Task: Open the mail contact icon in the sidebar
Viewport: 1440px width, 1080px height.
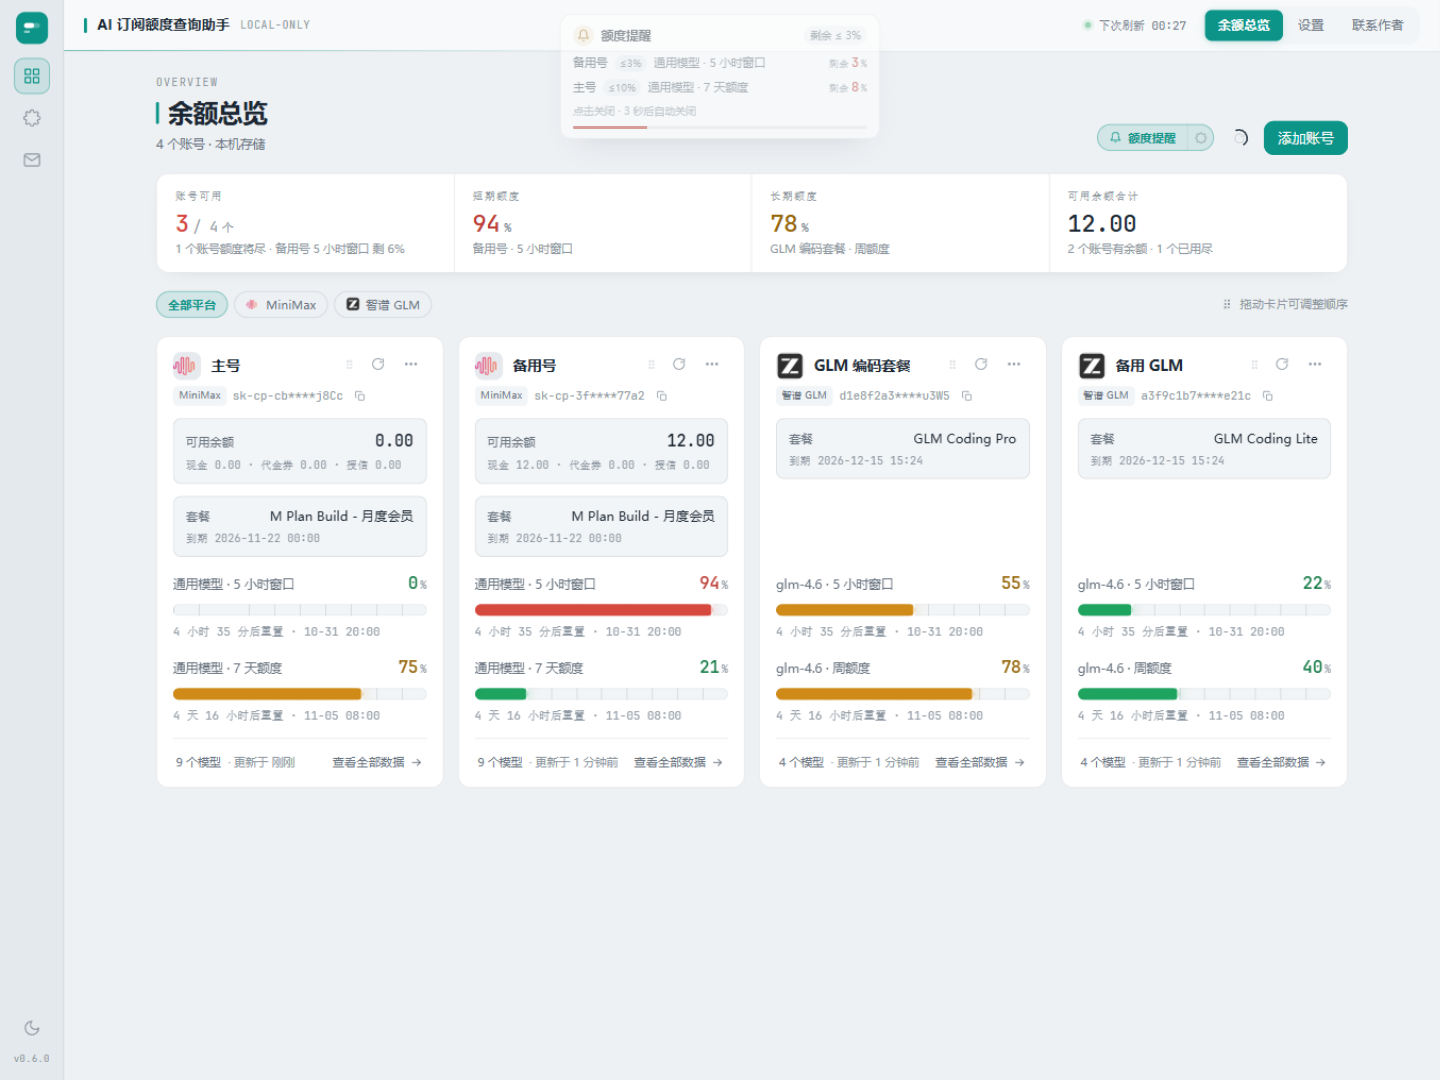Action: pos(32,160)
